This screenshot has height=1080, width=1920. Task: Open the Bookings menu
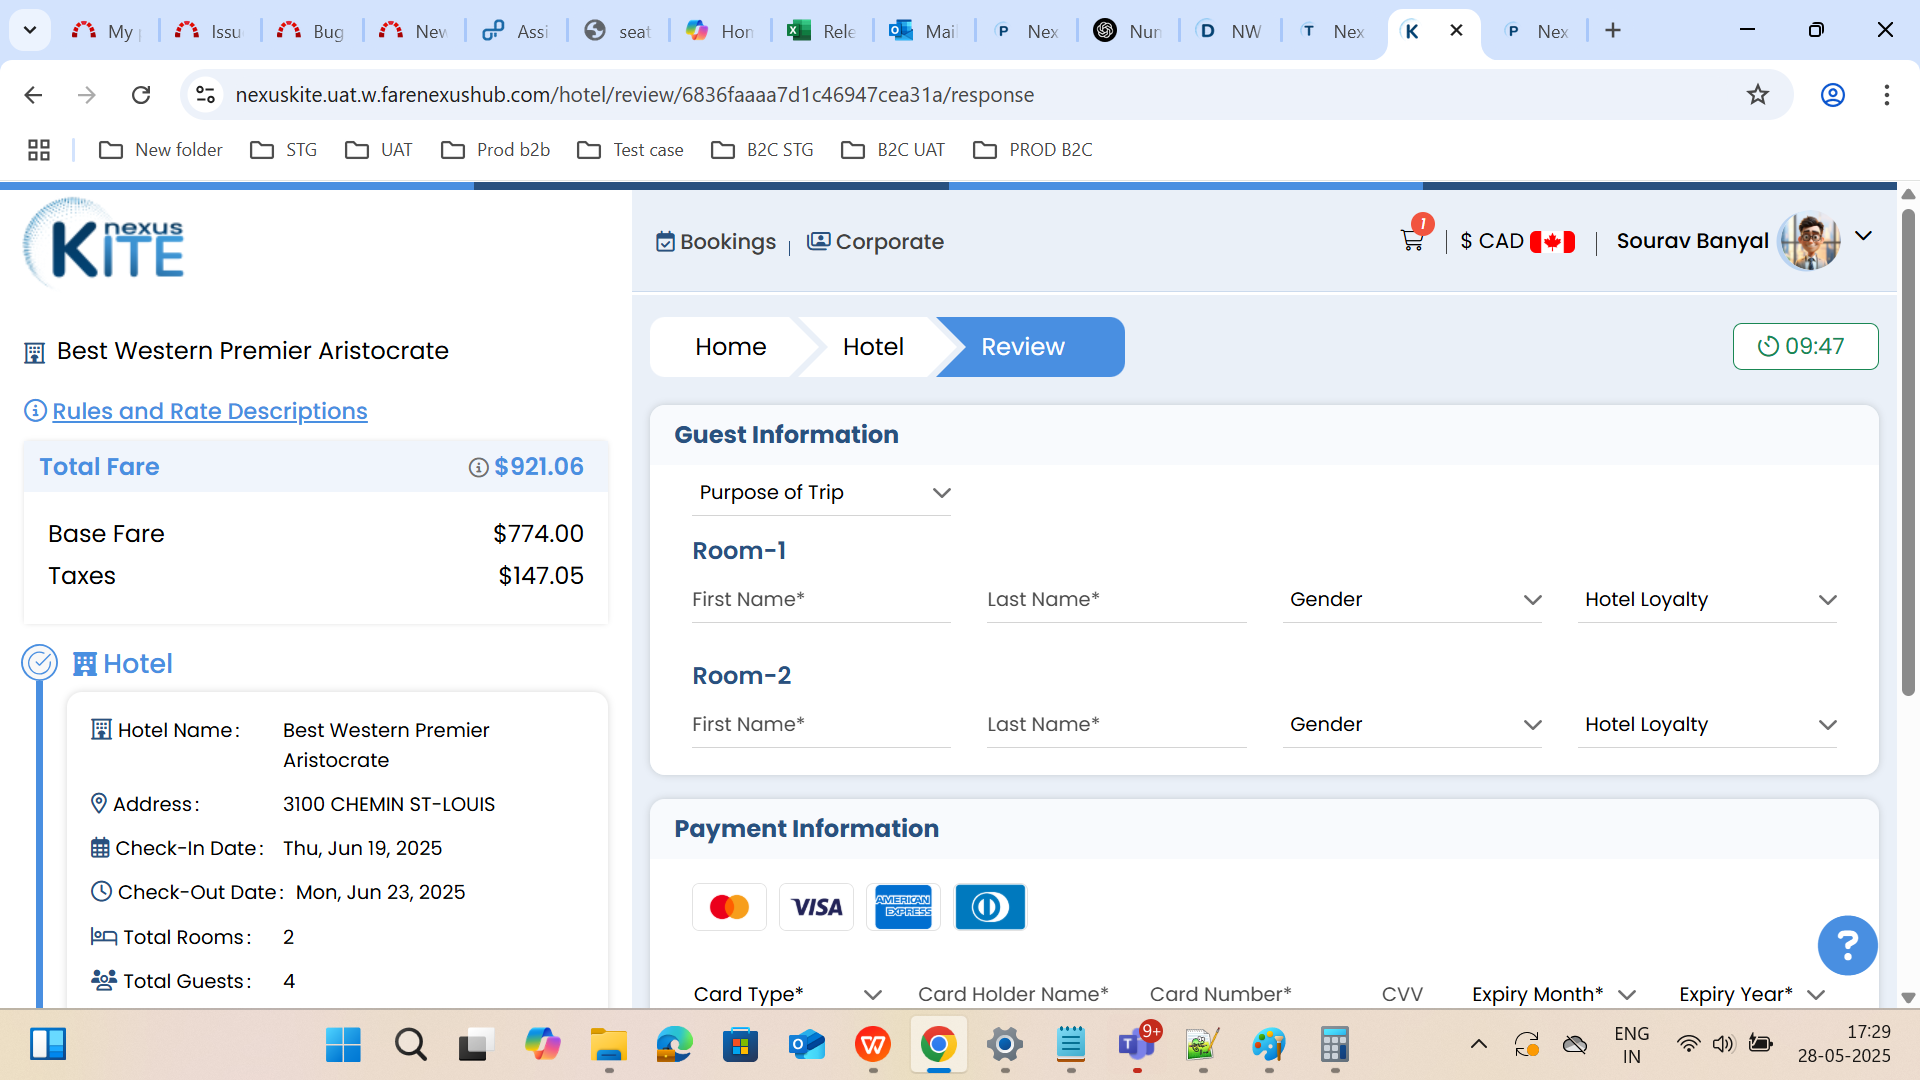715,242
